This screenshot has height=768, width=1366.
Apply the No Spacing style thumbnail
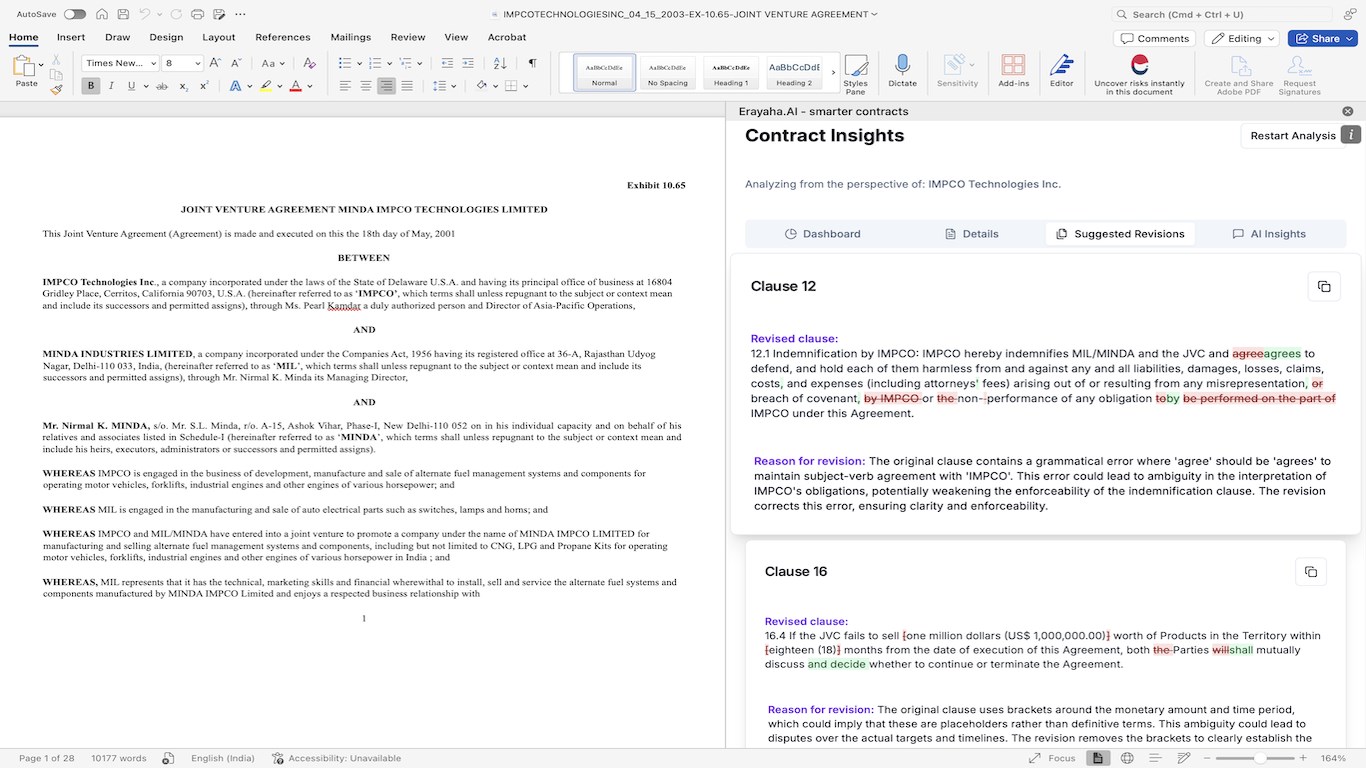coord(667,72)
